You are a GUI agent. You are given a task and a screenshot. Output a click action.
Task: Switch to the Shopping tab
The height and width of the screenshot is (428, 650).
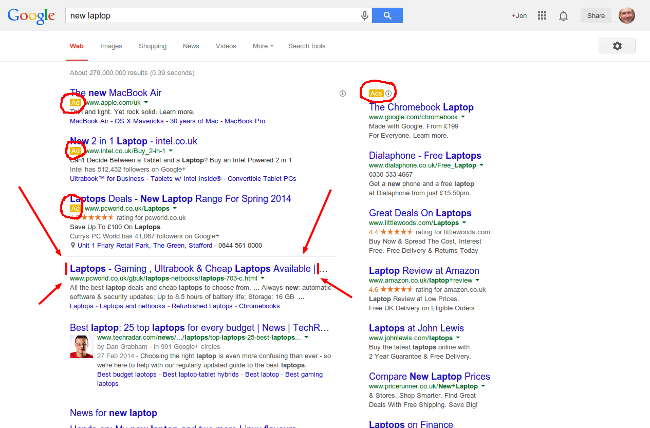click(x=152, y=46)
